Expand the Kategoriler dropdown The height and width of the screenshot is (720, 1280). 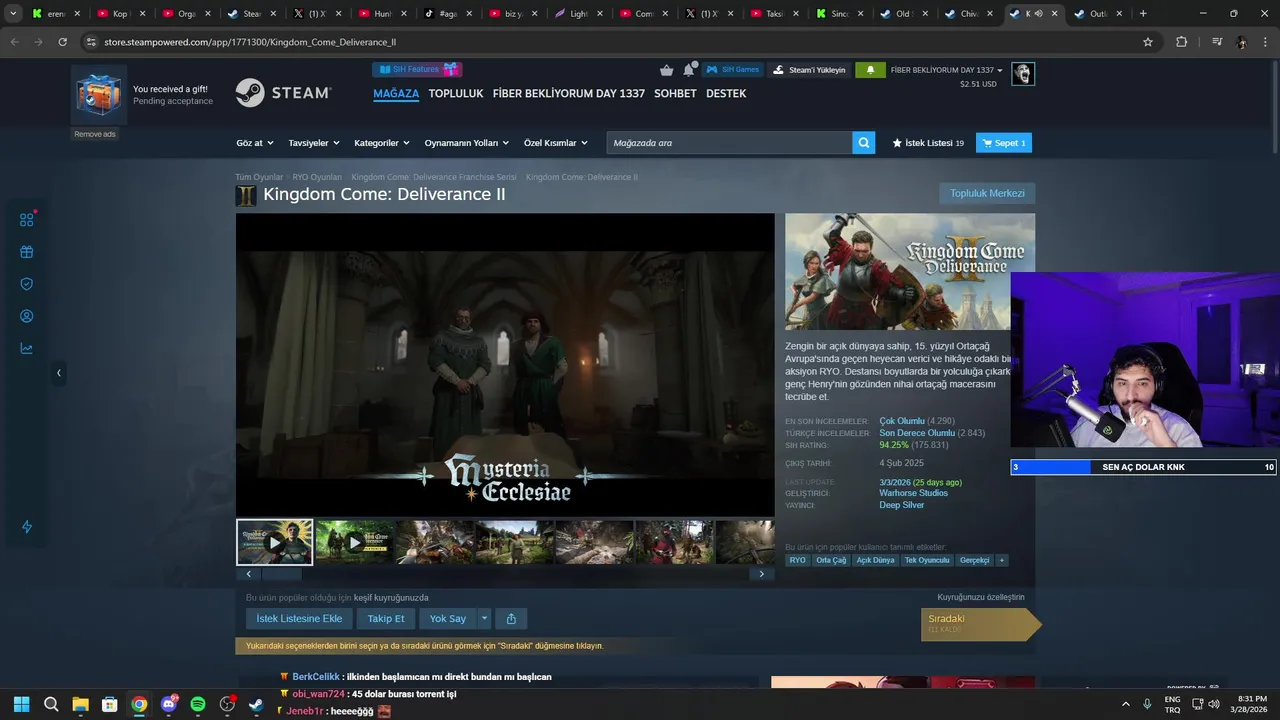(x=381, y=143)
